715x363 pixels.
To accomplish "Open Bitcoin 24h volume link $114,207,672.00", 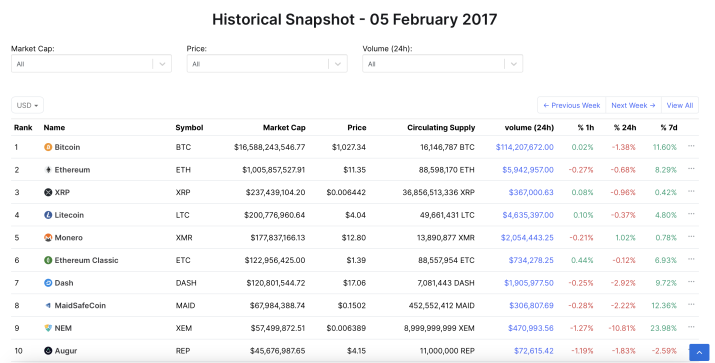I will pos(524,147).
